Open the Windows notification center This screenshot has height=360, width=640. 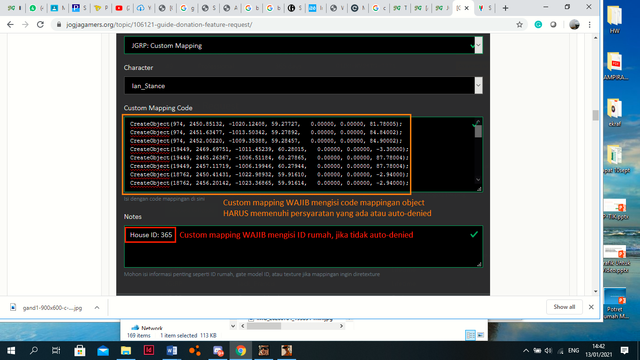pos(624,351)
